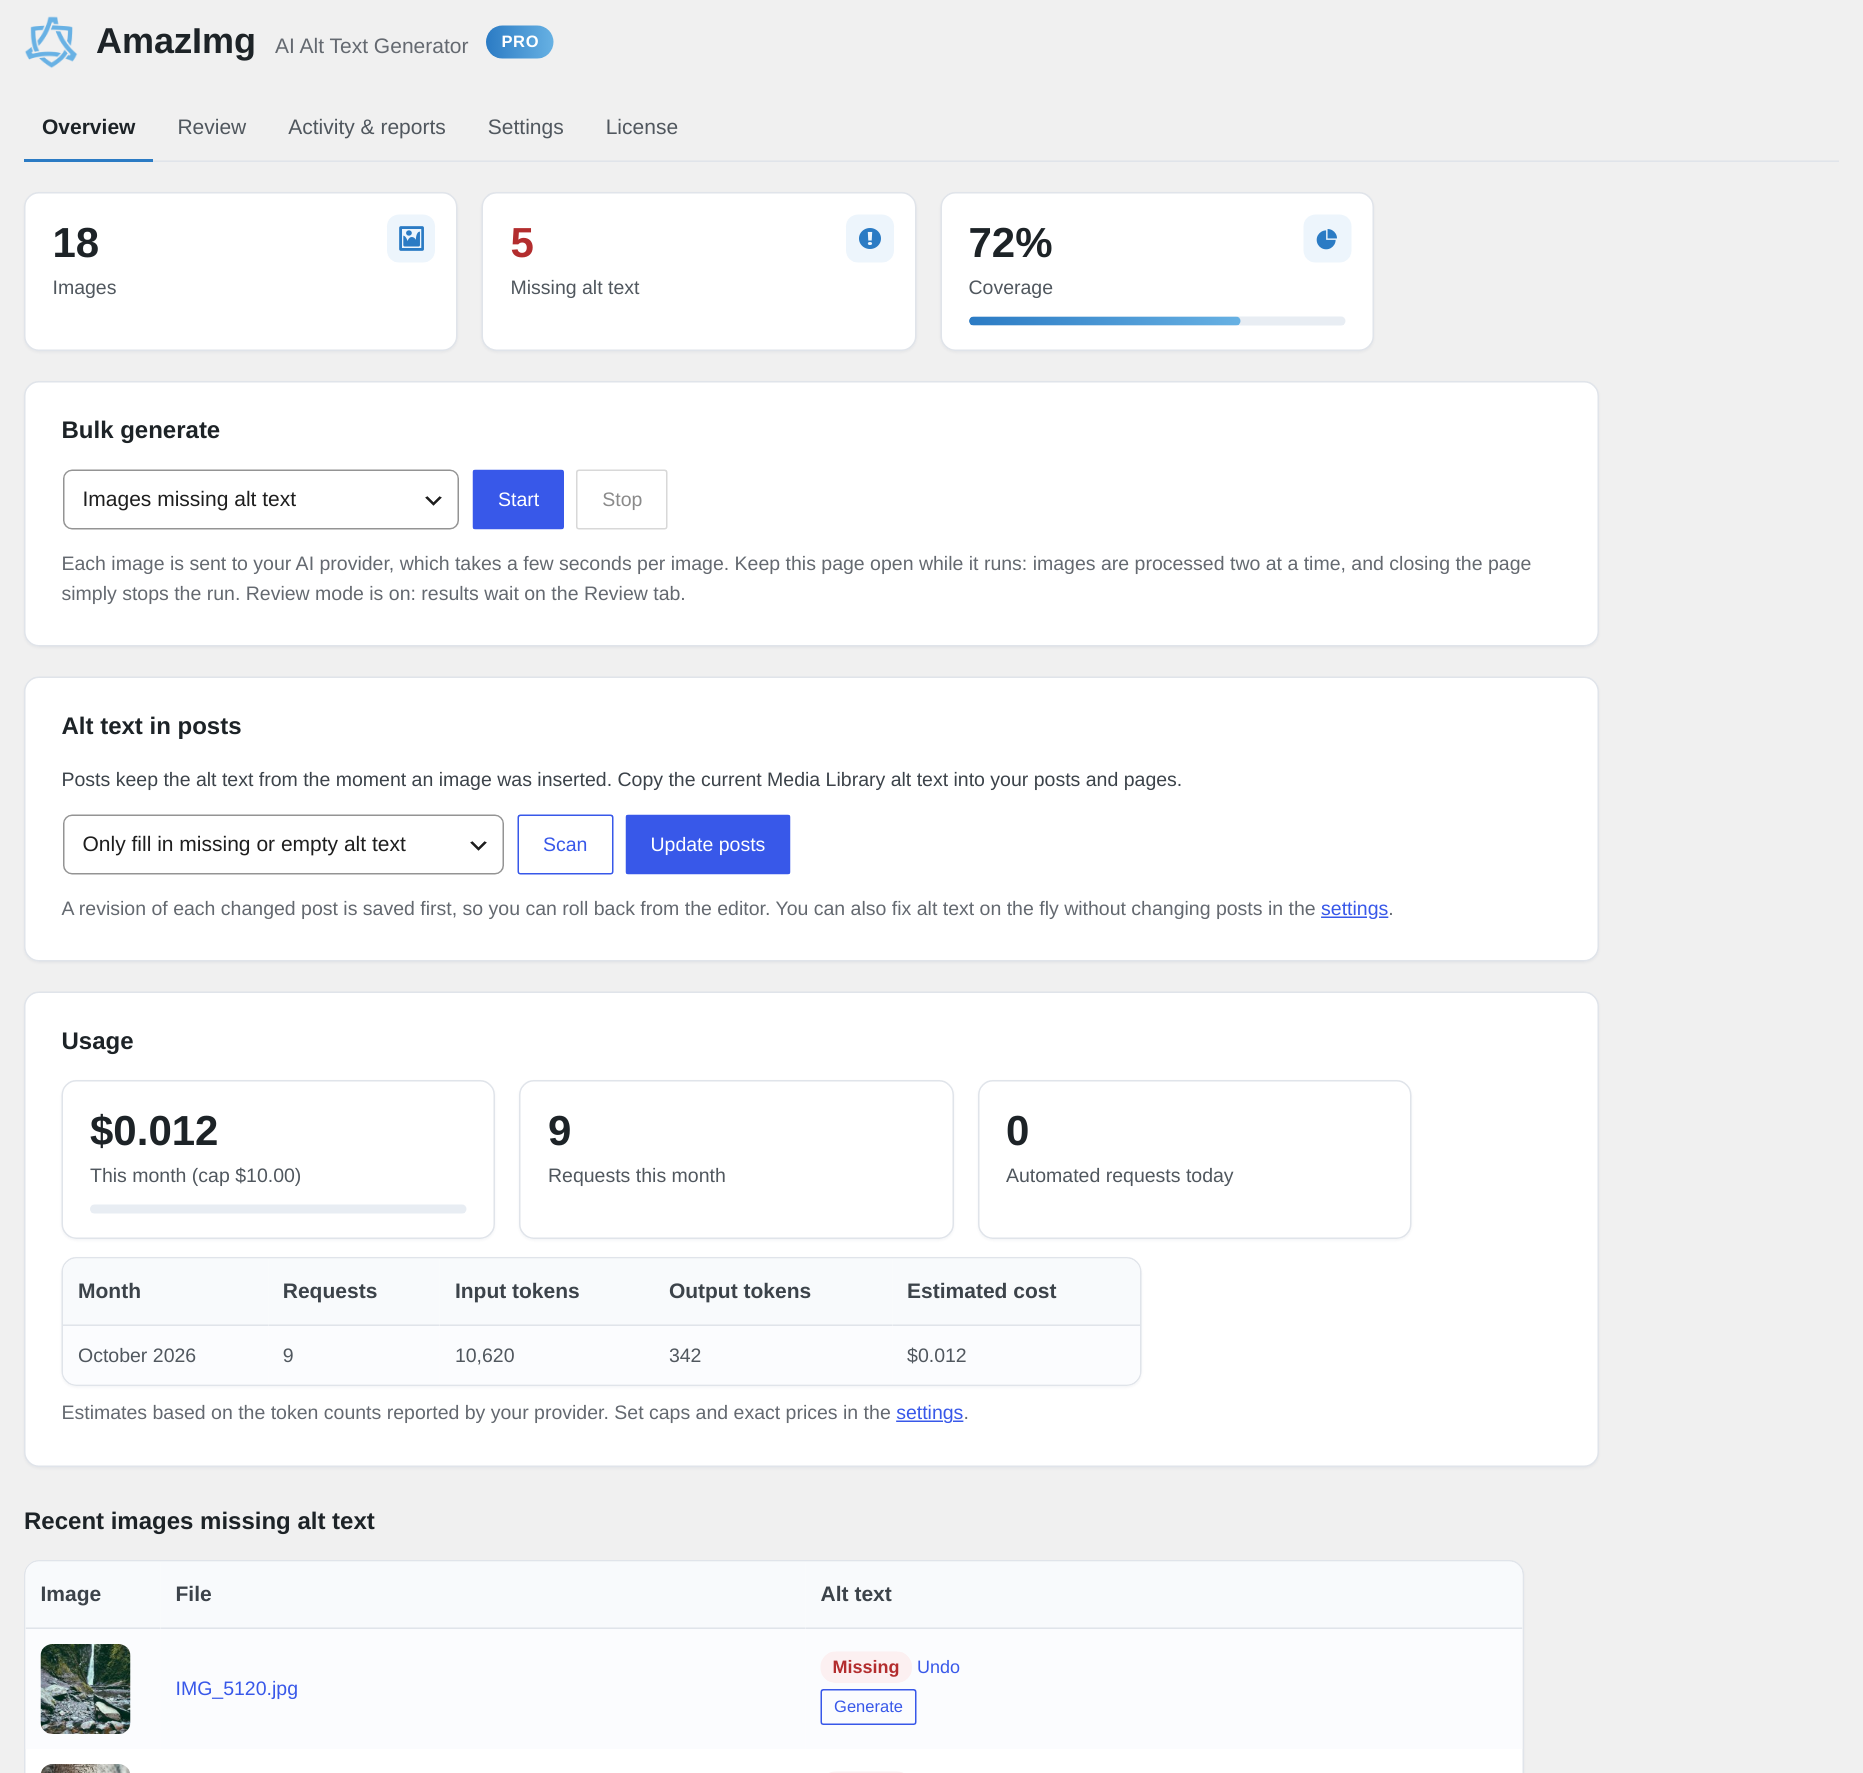This screenshot has height=1773, width=1863.
Task: Click the PRO badge
Action: [520, 42]
